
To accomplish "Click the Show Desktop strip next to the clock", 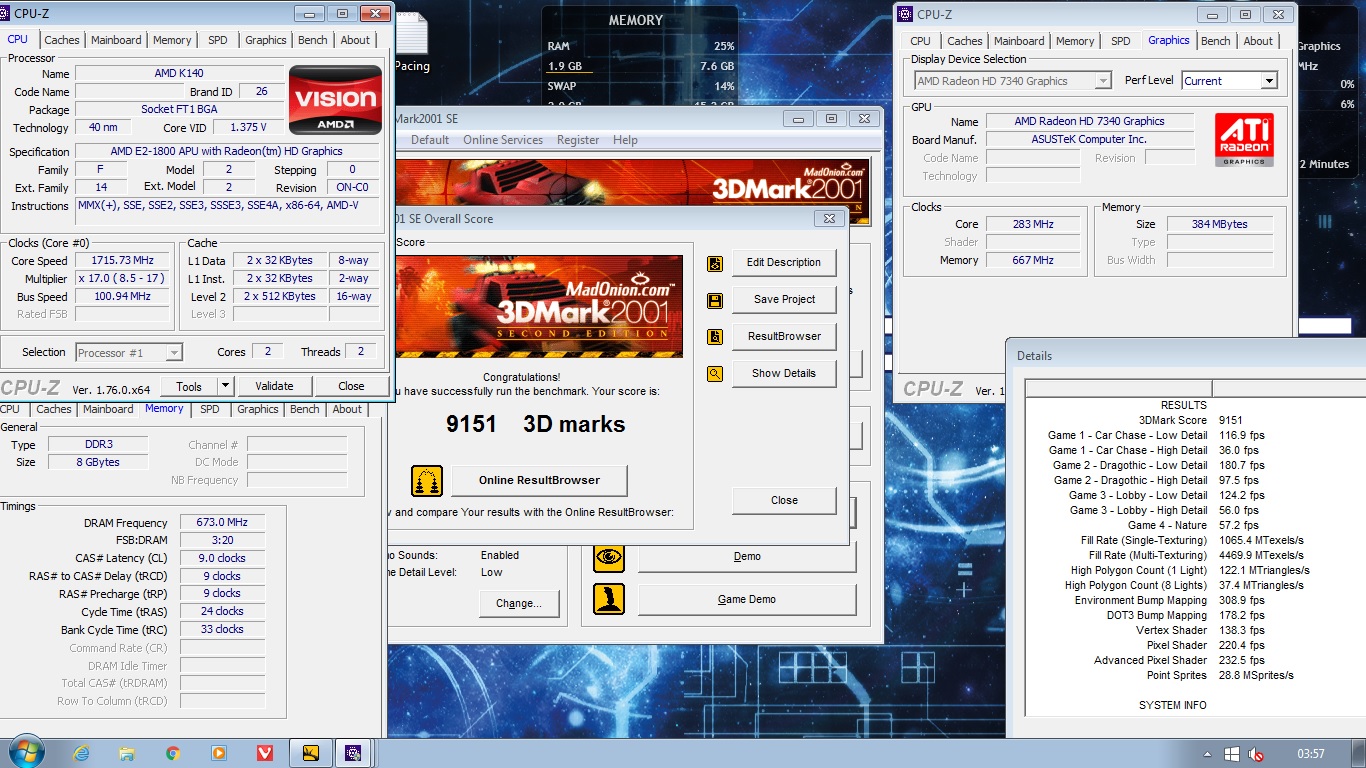I will (1359, 753).
